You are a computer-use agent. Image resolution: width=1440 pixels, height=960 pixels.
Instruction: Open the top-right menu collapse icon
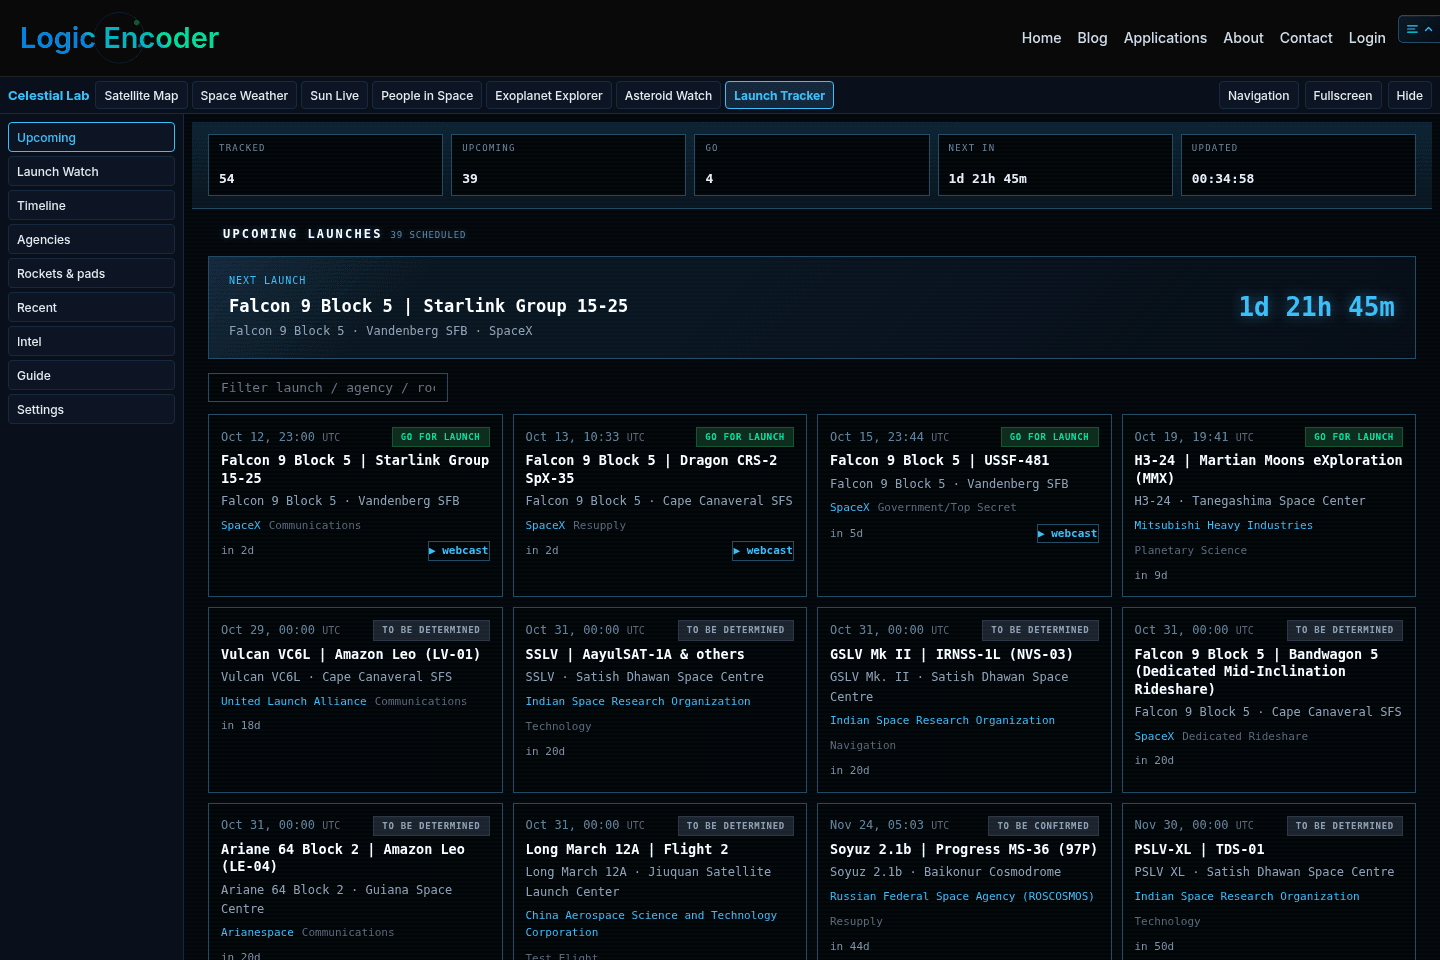pyautogui.click(x=1419, y=30)
